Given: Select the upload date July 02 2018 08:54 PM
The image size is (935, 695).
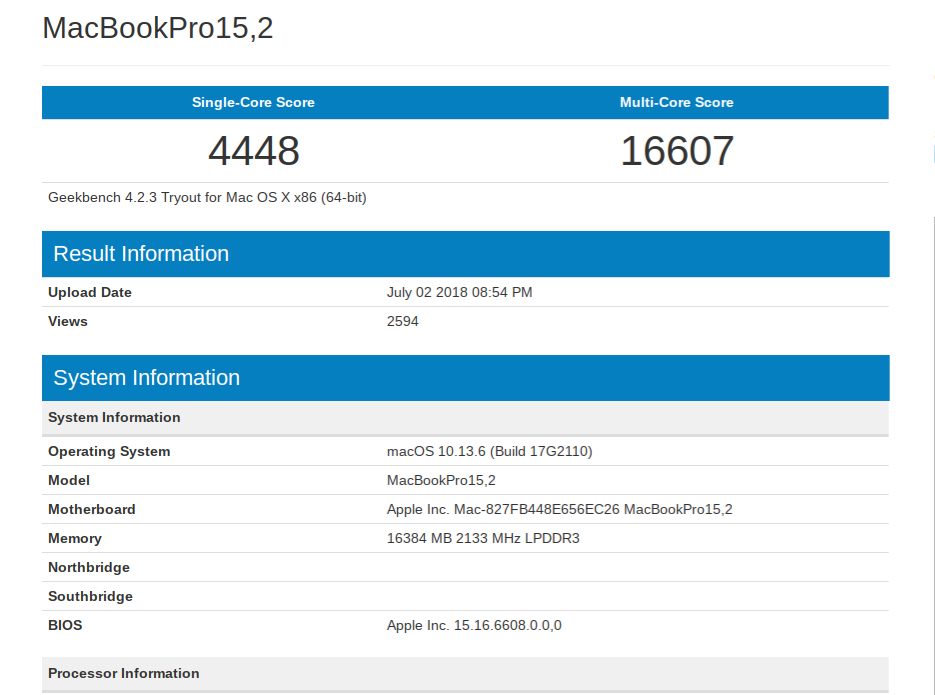Looking at the screenshot, I should click(x=460, y=293).
